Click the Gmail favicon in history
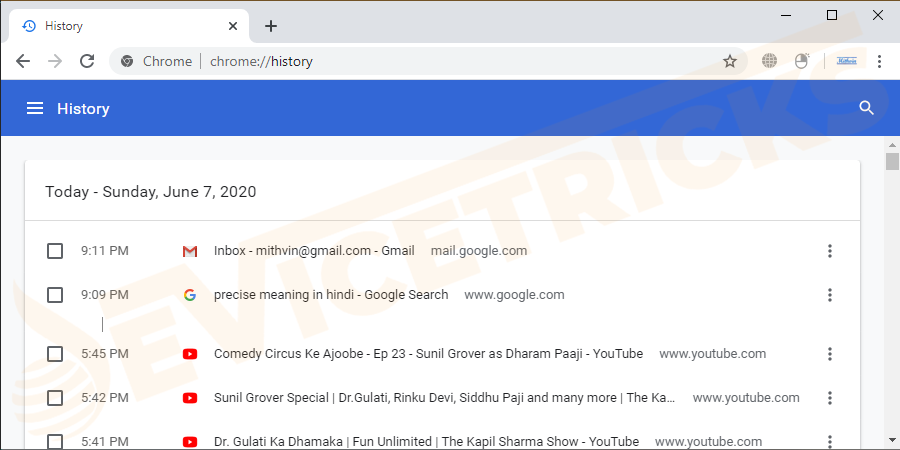This screenshot has width=900, height=450. coord(189,251)
